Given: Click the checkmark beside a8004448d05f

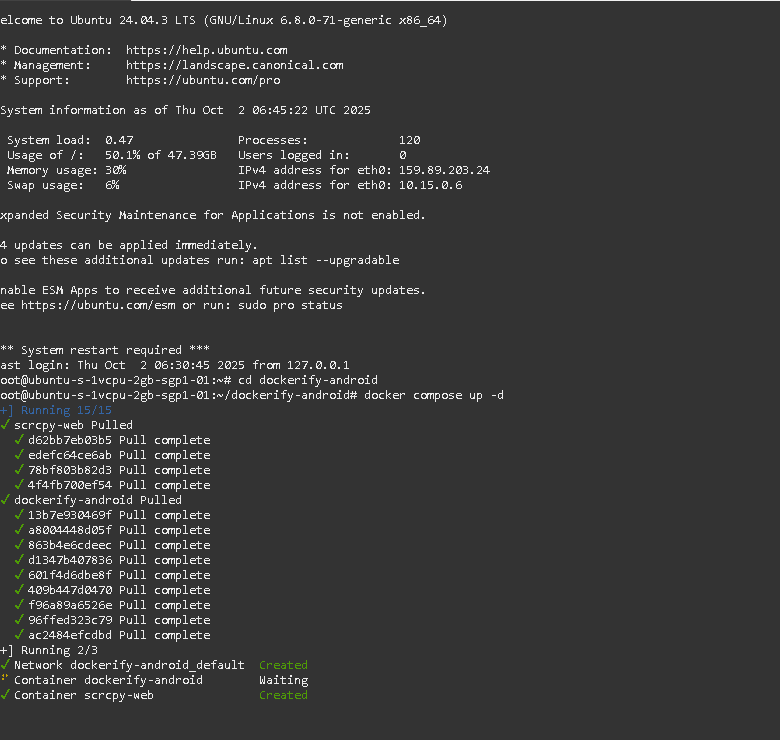Looking at the screenshot, I should point(19,530).
